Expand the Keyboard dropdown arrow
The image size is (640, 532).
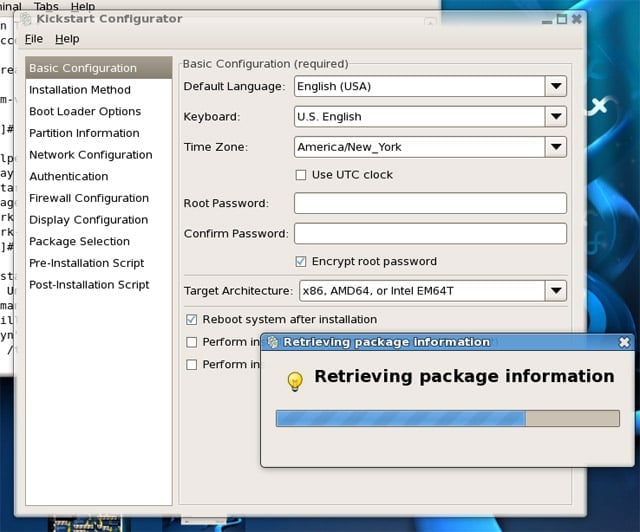coord(556,116)
